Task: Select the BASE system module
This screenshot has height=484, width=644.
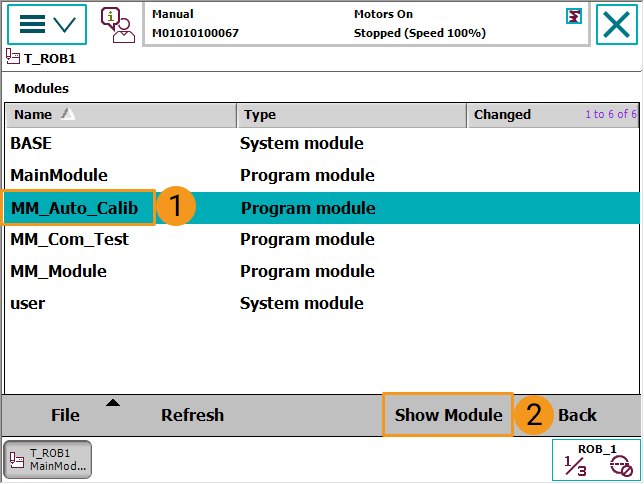Action: pyautogui.click(x=31, y=143)
